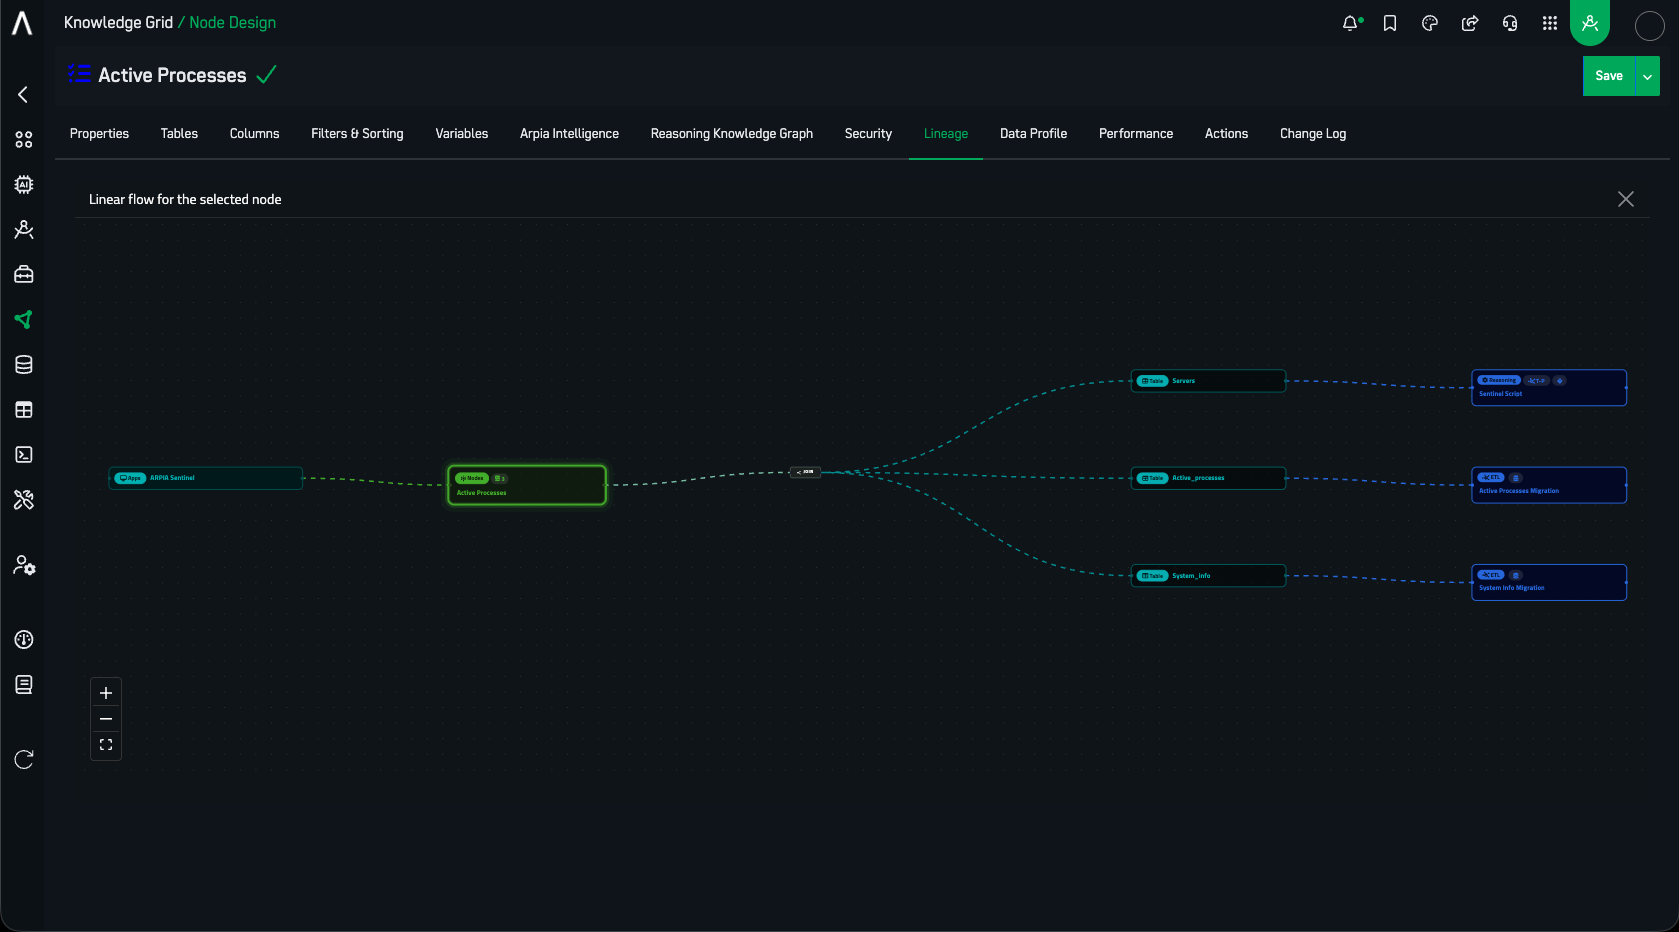The image size is (1679, 932).
Task: Expand the Save dropdown arrow
Action: point(1647,76)
